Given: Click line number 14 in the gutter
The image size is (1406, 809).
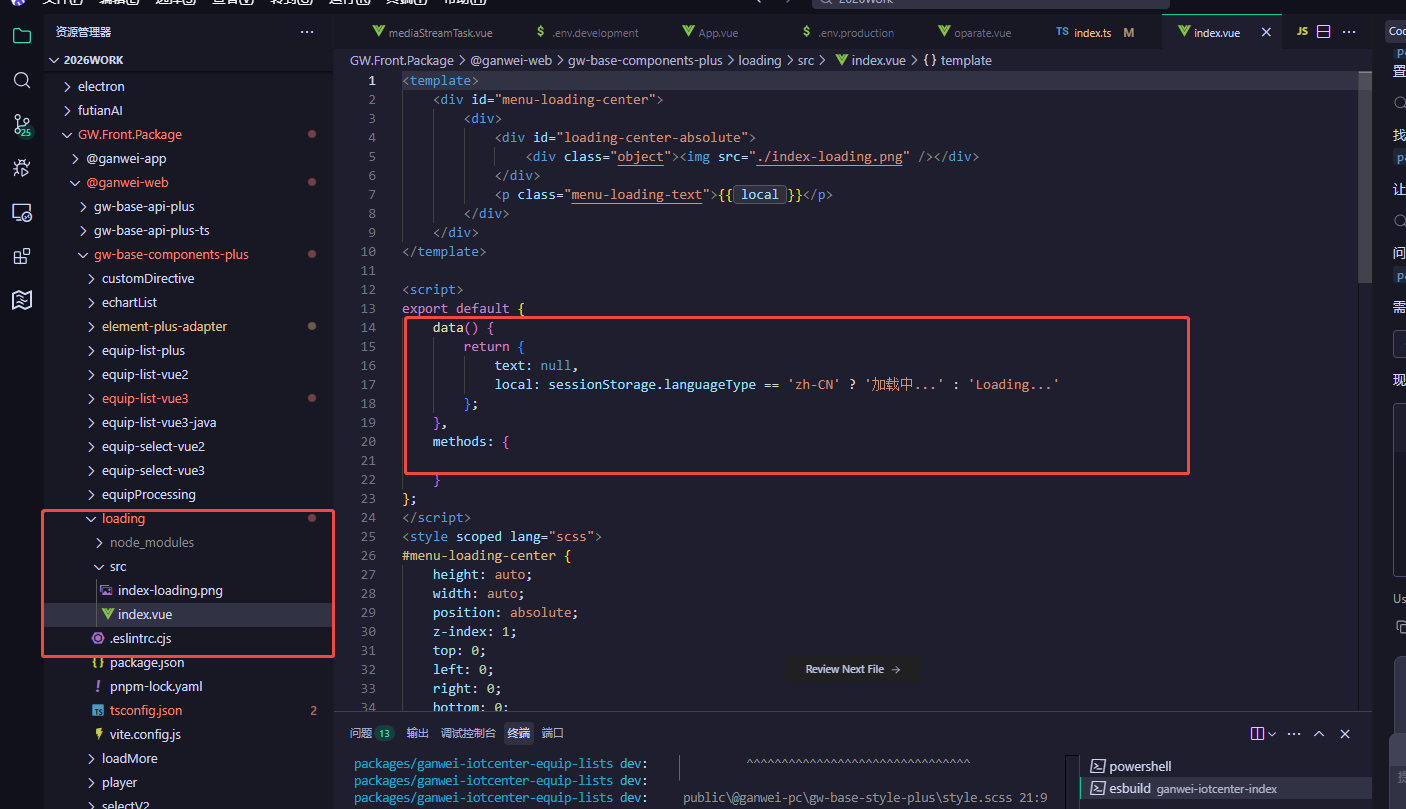Looking at the screenshot, I should [368, 327].
